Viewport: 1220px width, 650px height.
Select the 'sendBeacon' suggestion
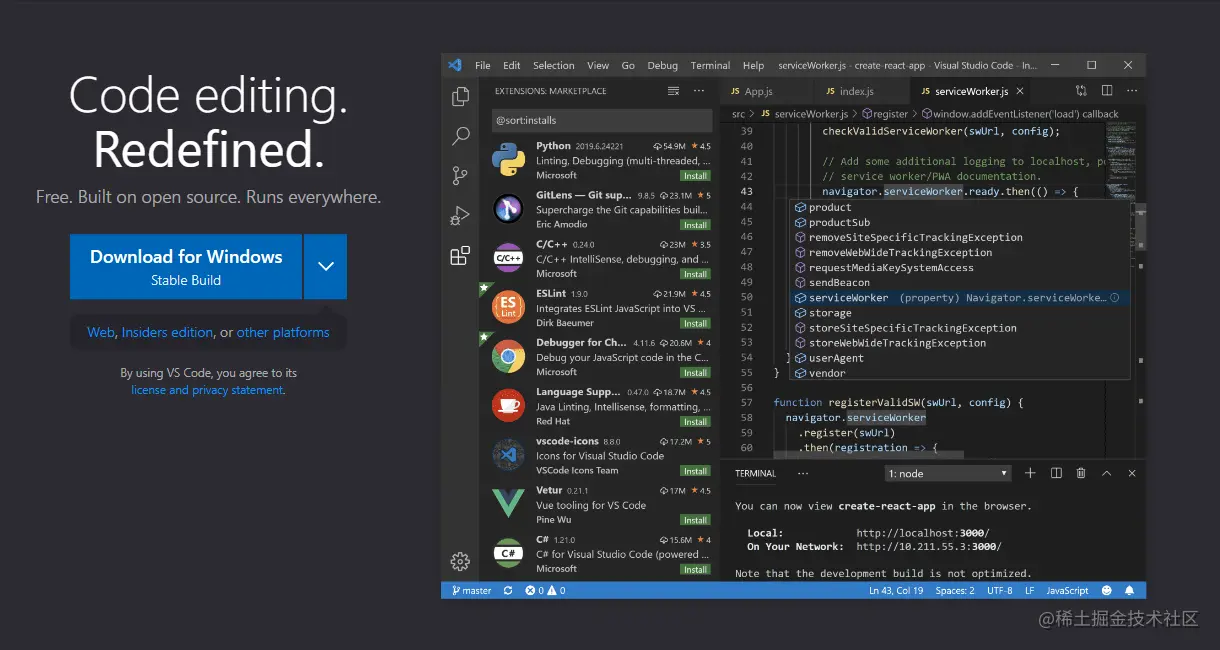(960, 283)
